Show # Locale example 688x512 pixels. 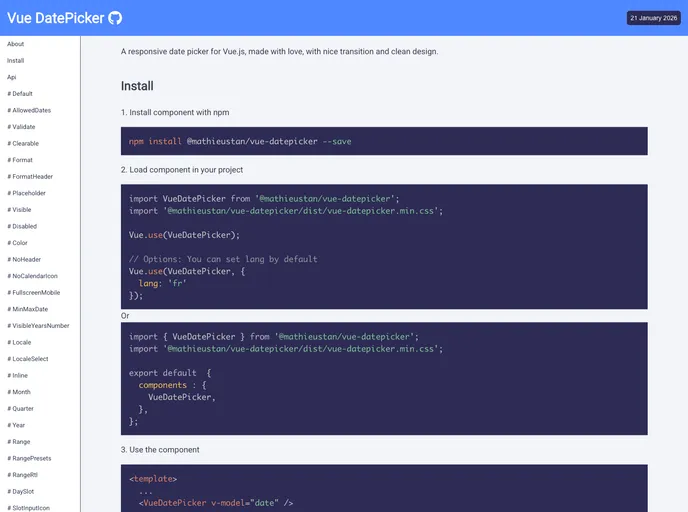[19, 342]
